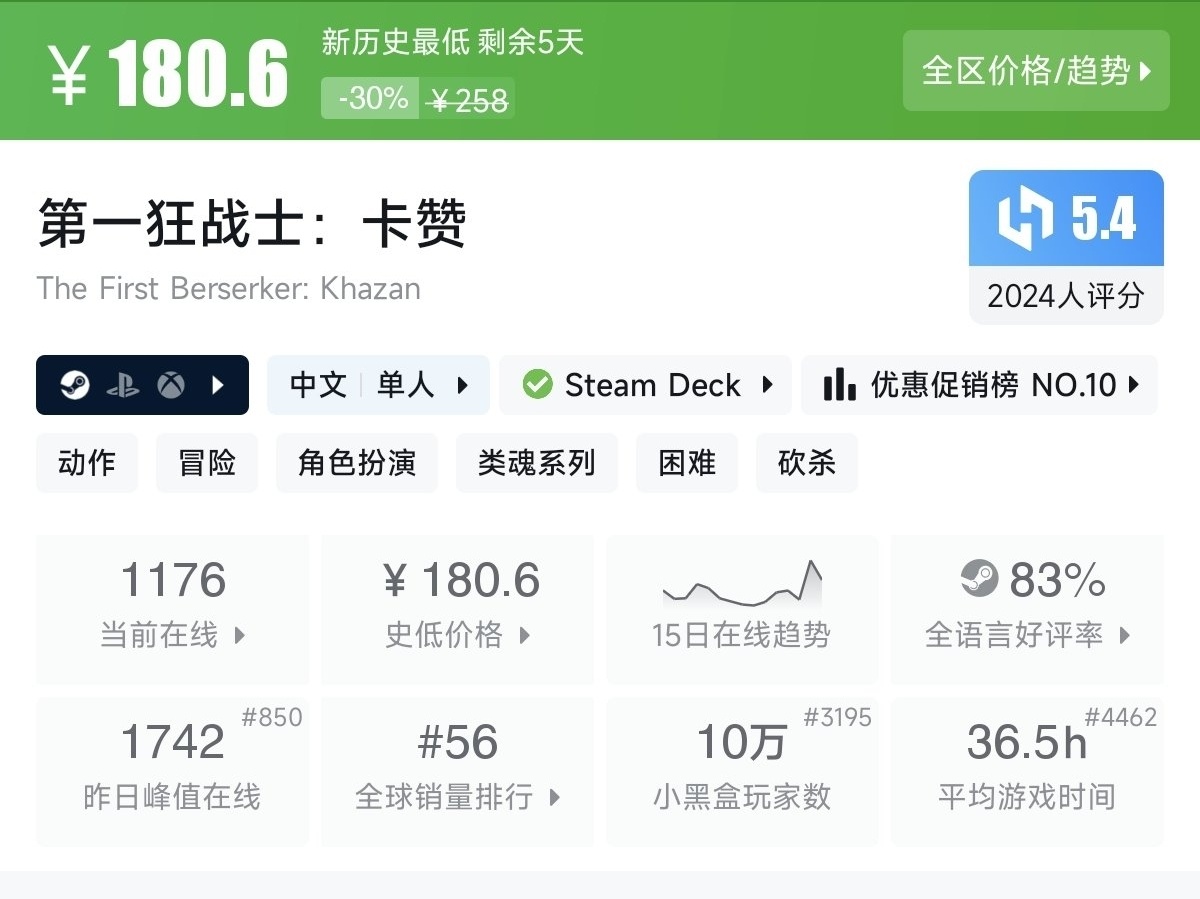
Task: Click the Xbox platform icon
Action: (x=171, y=385)
